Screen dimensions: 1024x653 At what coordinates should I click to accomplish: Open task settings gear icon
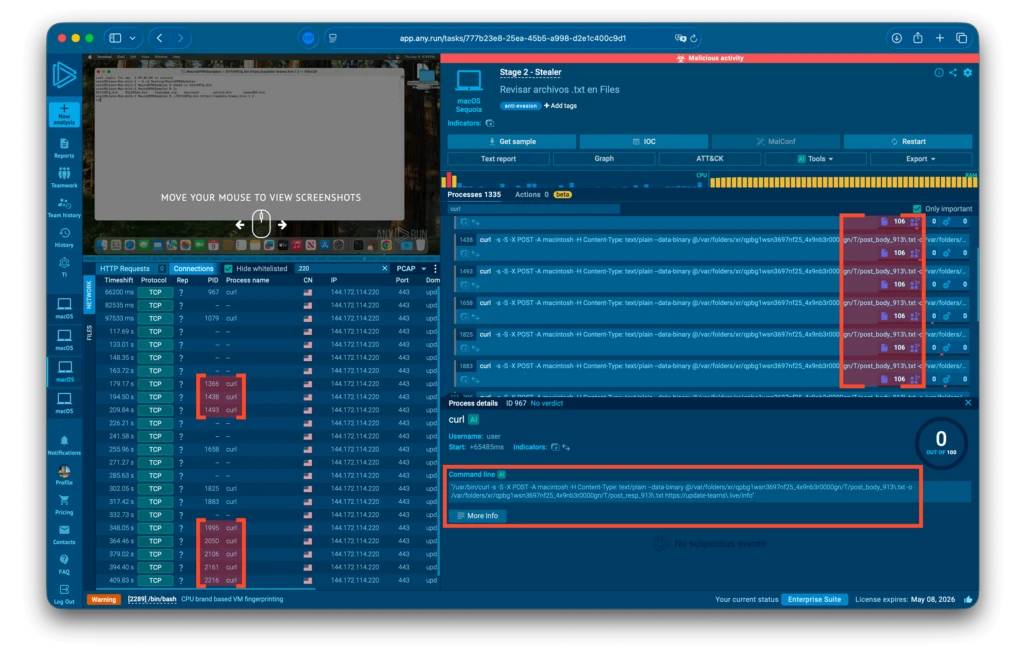pos(967,73)
